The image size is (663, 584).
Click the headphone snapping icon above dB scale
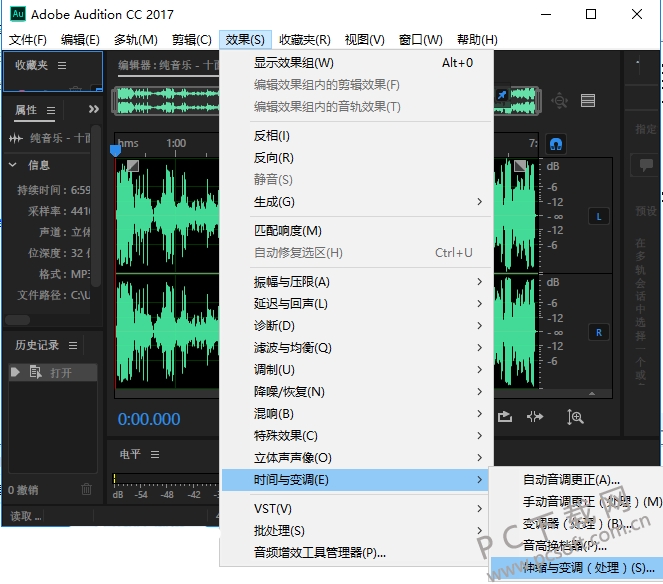tap(555, 143)
